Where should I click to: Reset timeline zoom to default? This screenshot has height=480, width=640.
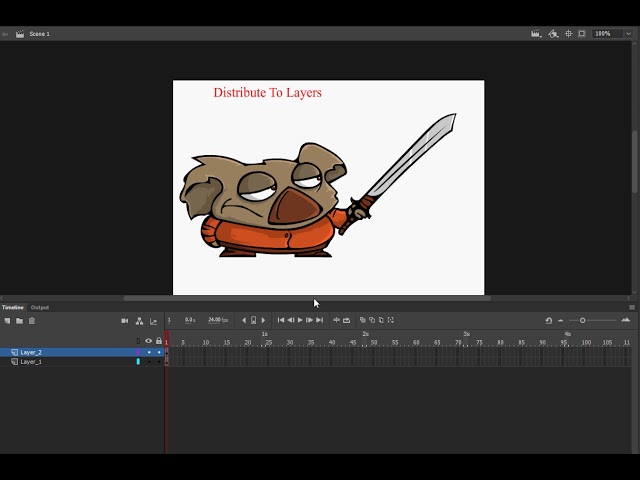(549, 321)
